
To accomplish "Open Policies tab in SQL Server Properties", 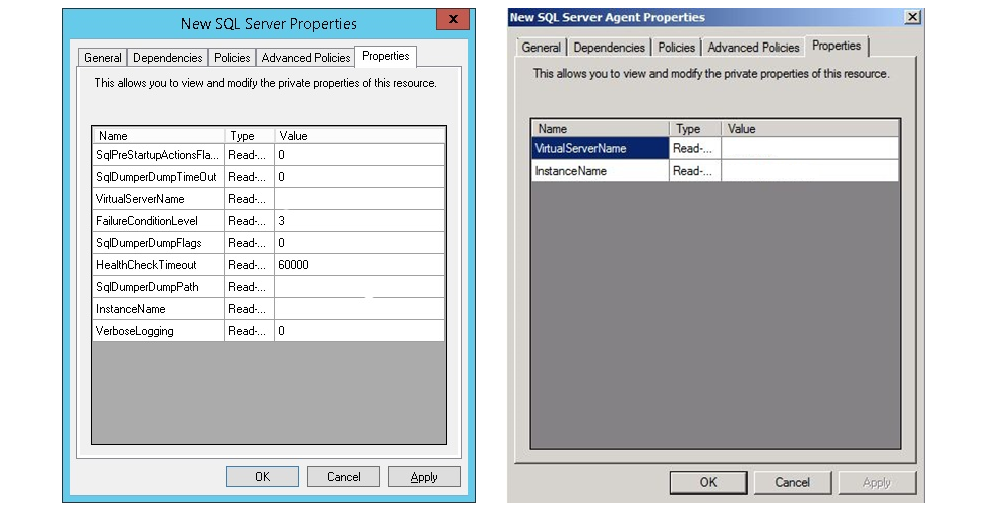I will 232,58.
